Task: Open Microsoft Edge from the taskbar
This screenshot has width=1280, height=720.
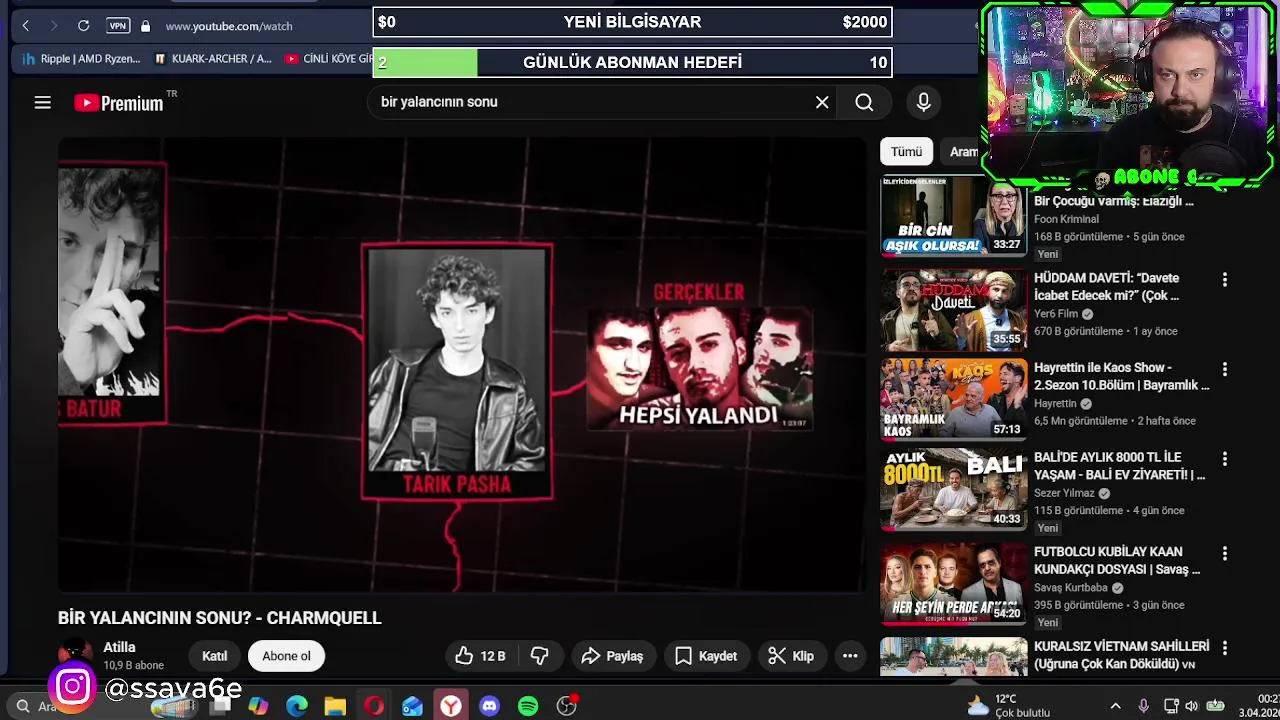Action: pos(297,706)
